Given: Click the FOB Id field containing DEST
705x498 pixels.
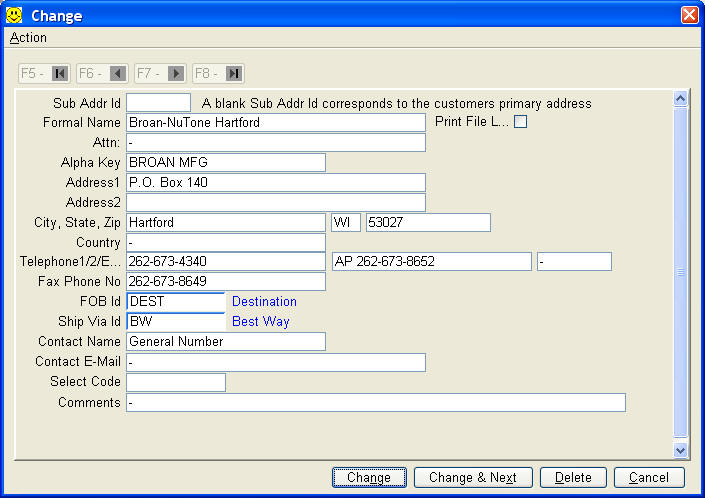Looking at the screenshot, I should (x=176, y=302).
